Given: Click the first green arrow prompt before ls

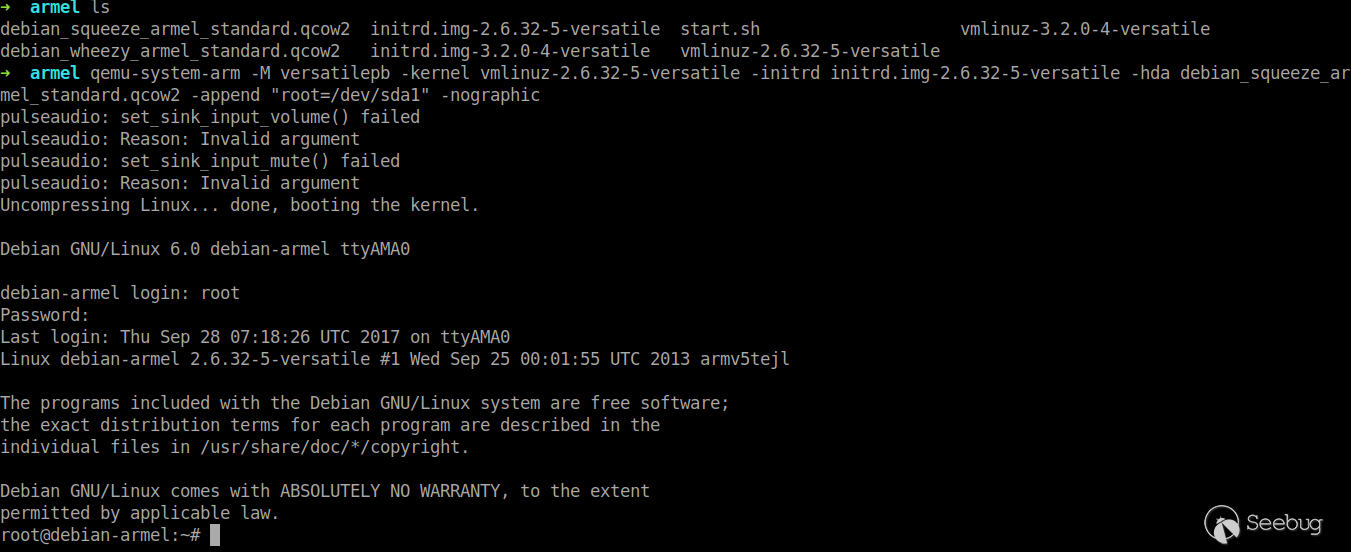Looking at the screenshot, I should tap(6, 7).
